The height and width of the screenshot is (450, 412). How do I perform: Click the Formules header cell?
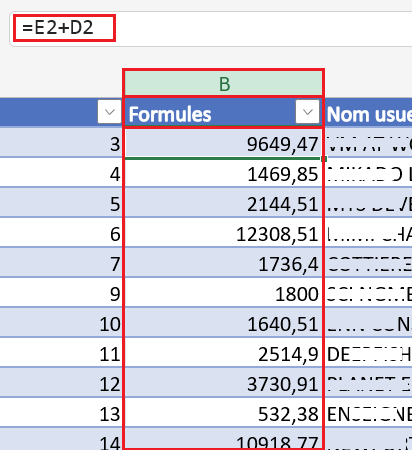pyautogui.click(x=224, y=113)
